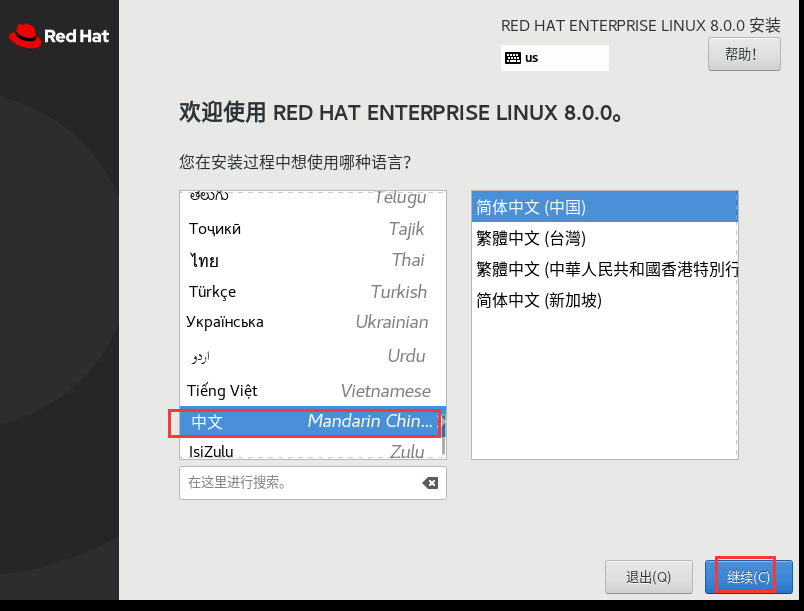The height and width of the screenshot is (611, 804).
Task: Click the 帮助! help button
Action: click(x=744, y=54)
